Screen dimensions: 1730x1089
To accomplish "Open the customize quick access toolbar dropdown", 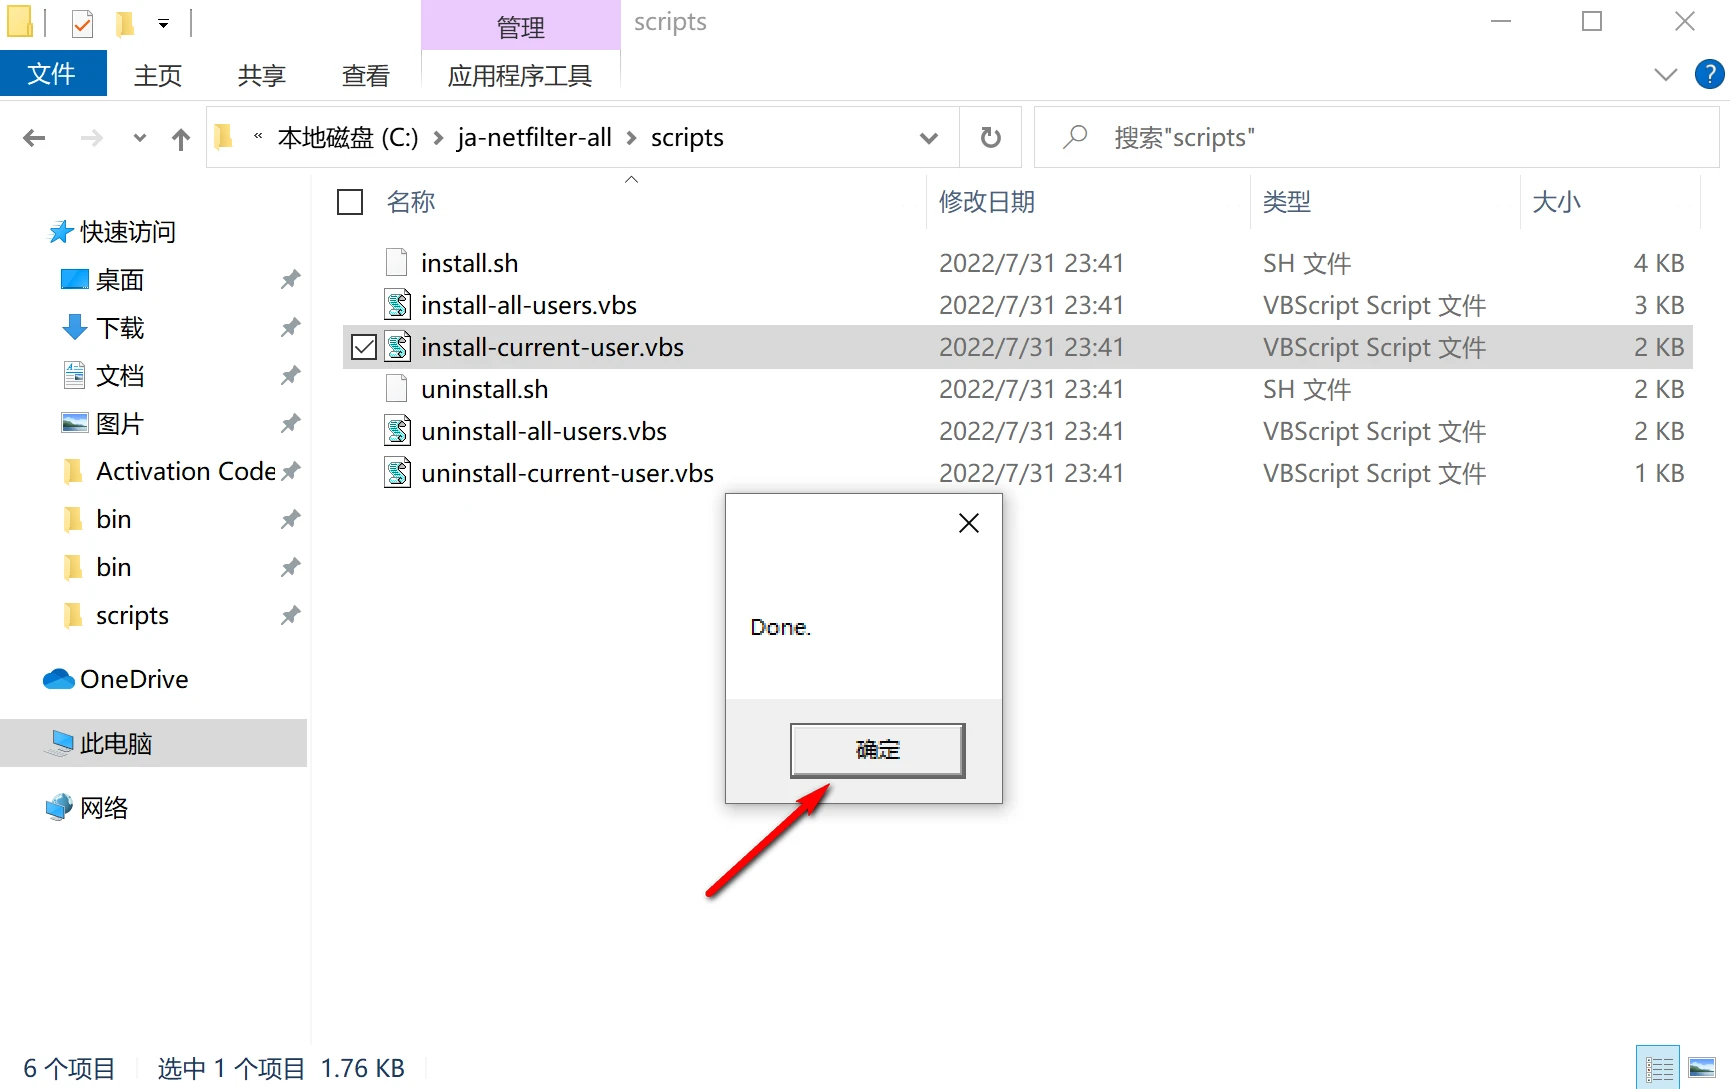I will 163,22.
